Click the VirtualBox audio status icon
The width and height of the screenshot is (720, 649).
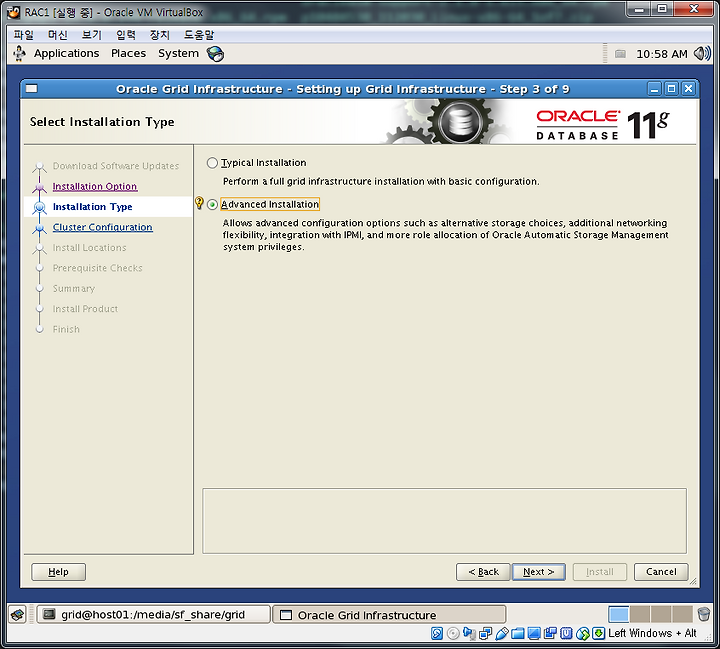[x=469, y=633]
